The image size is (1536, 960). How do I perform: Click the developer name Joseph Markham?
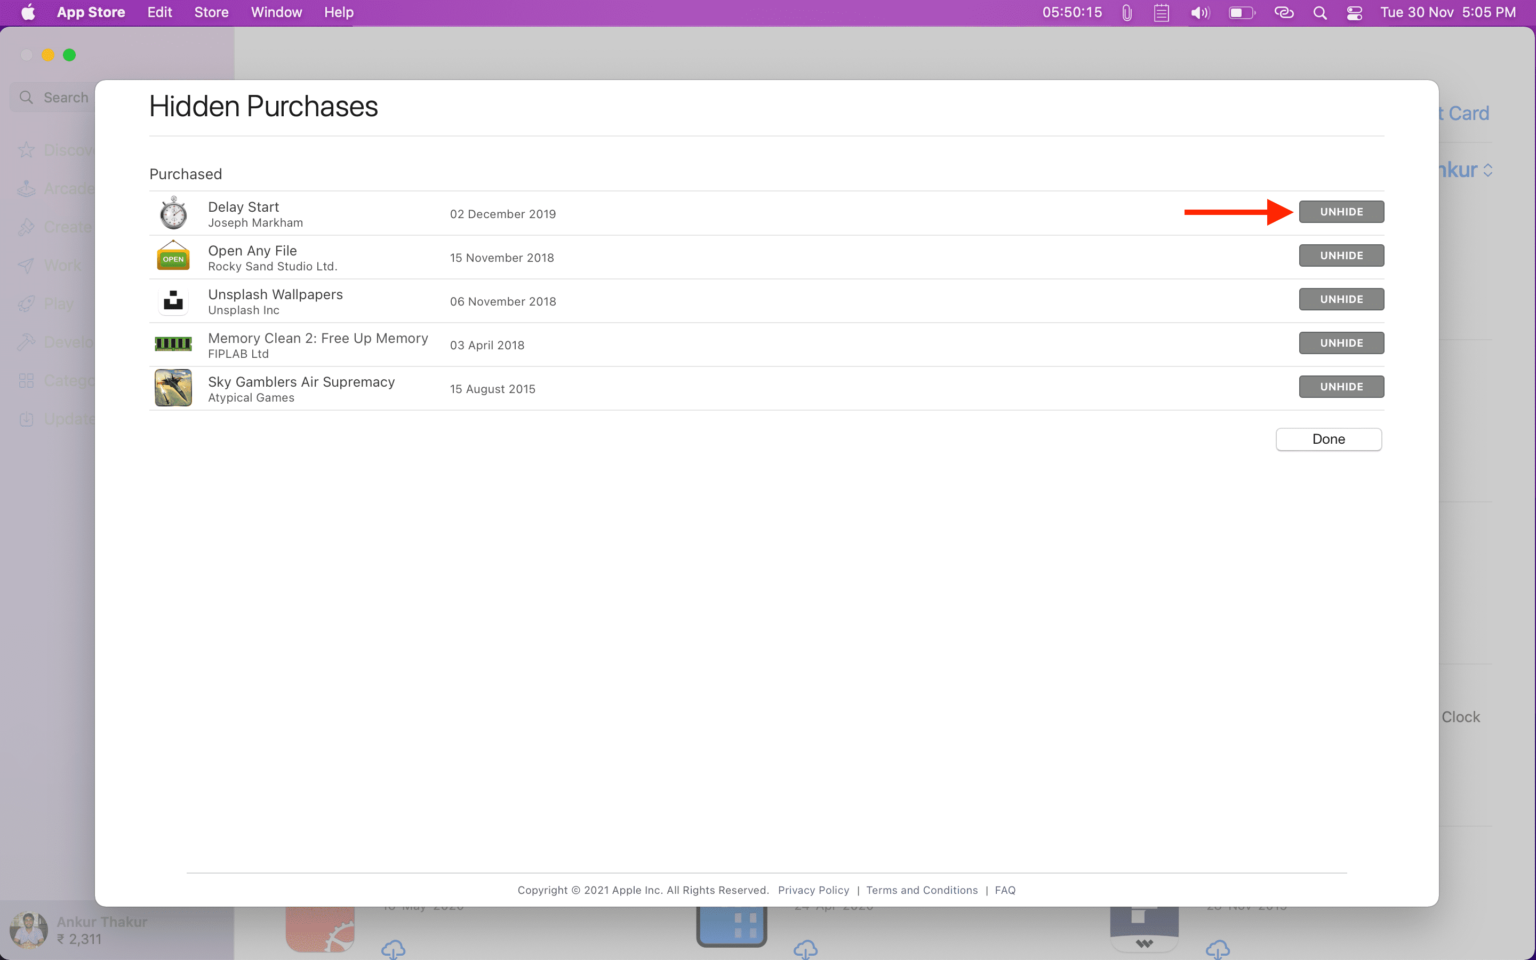(x=255, y=223)
